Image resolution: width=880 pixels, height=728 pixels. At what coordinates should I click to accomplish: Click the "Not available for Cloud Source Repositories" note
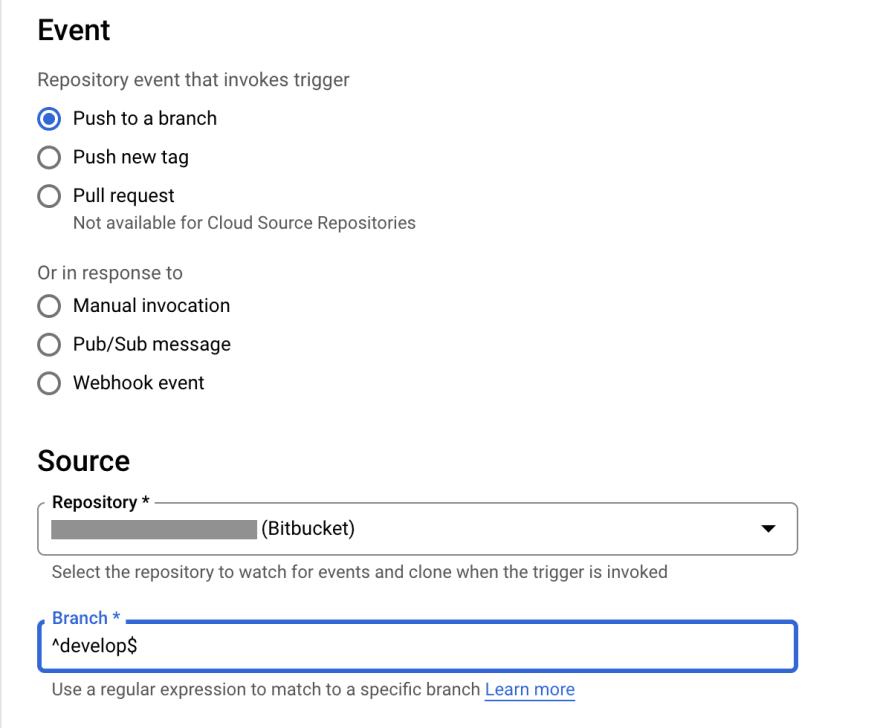(x=245, y=223)
